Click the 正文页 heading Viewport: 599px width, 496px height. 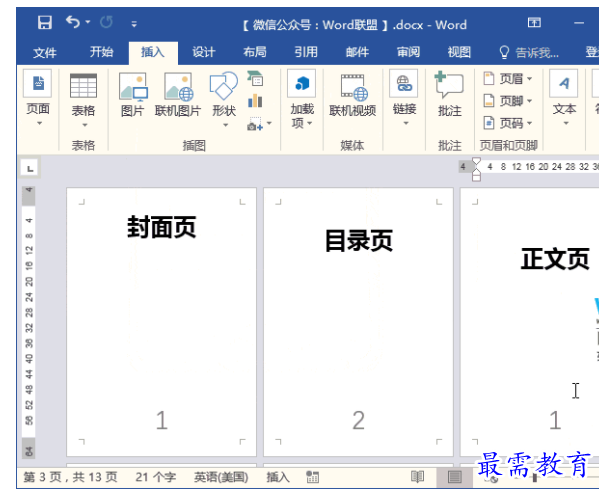point(555,259)
